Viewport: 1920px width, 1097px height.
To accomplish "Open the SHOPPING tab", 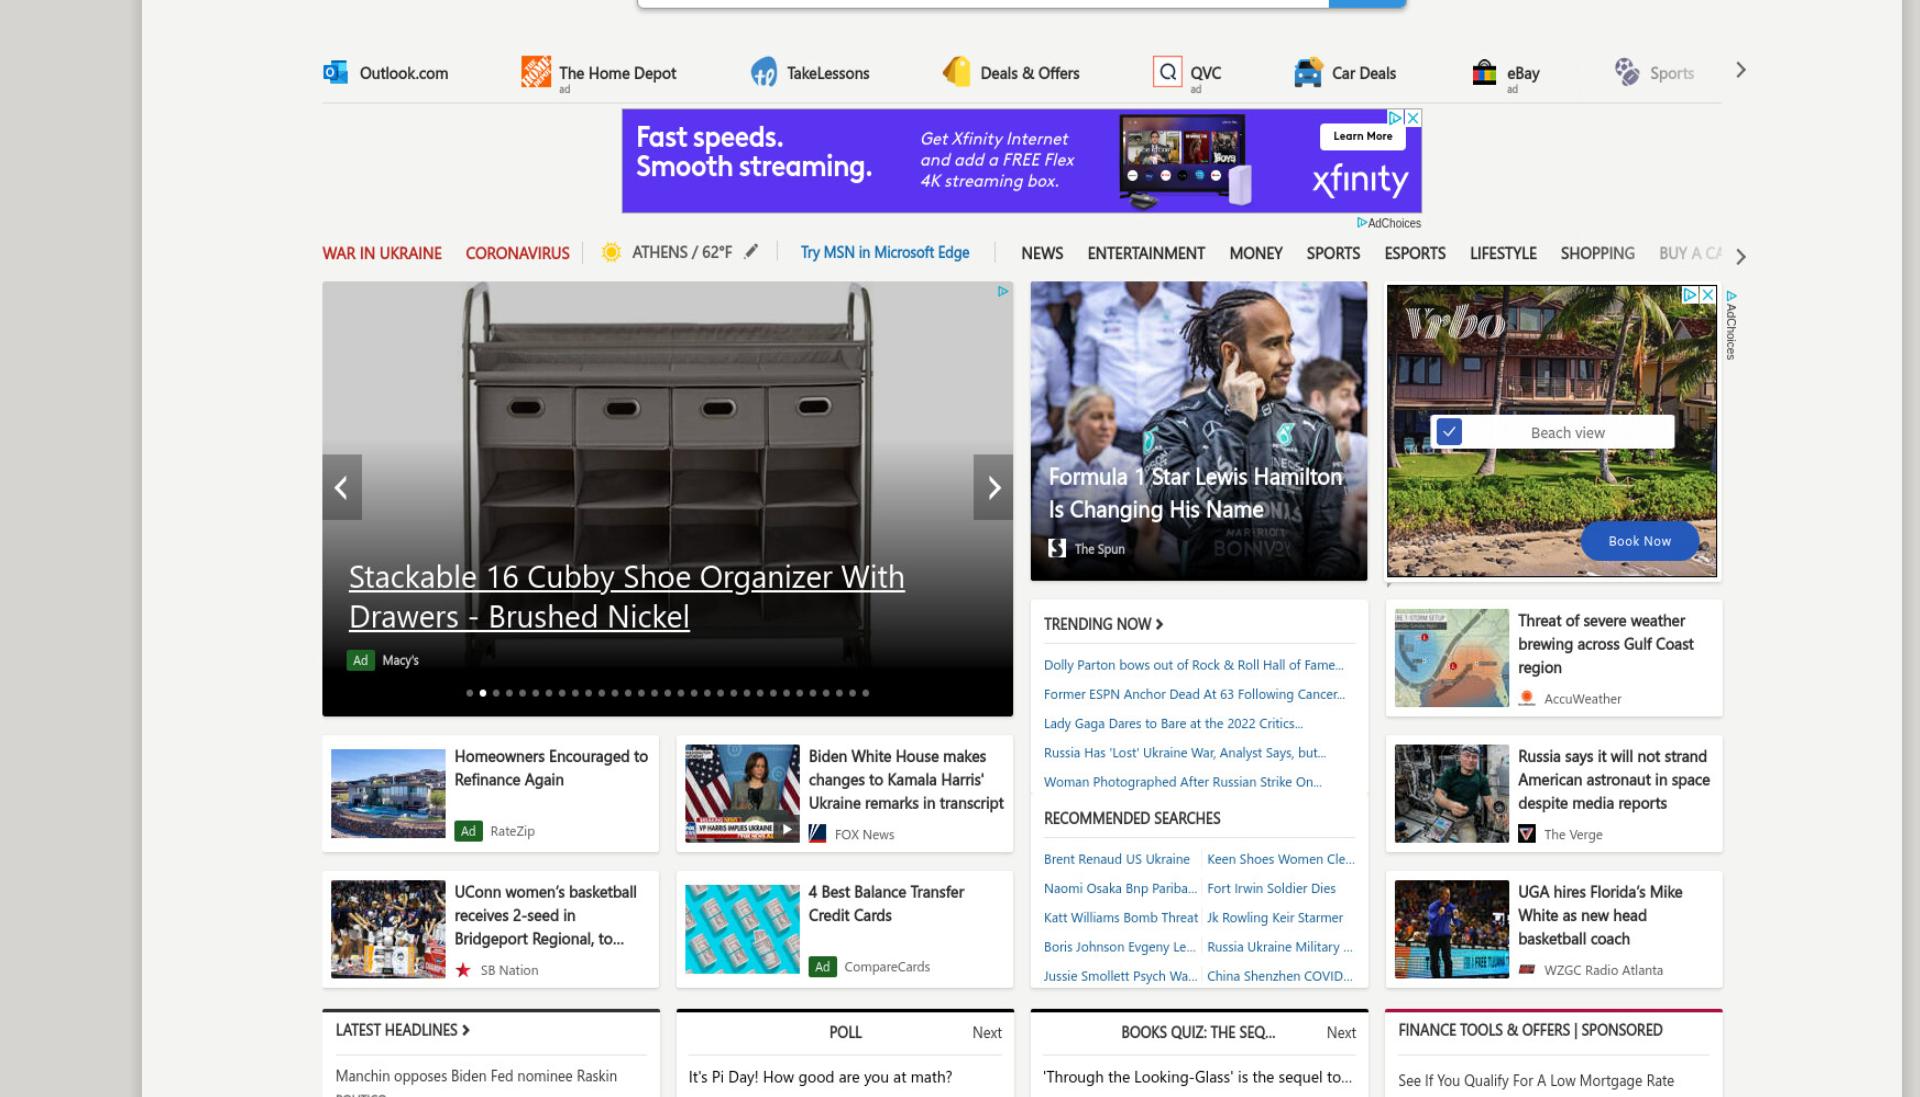I will tap(1597, 253).
